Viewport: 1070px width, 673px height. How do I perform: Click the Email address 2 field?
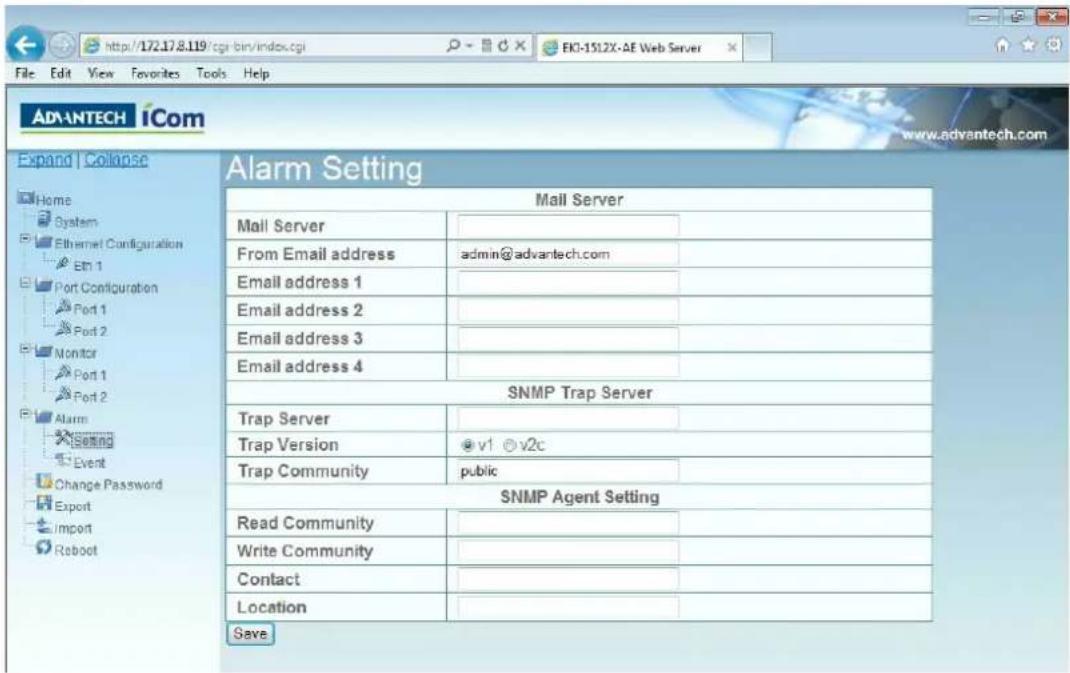(568, 310)
